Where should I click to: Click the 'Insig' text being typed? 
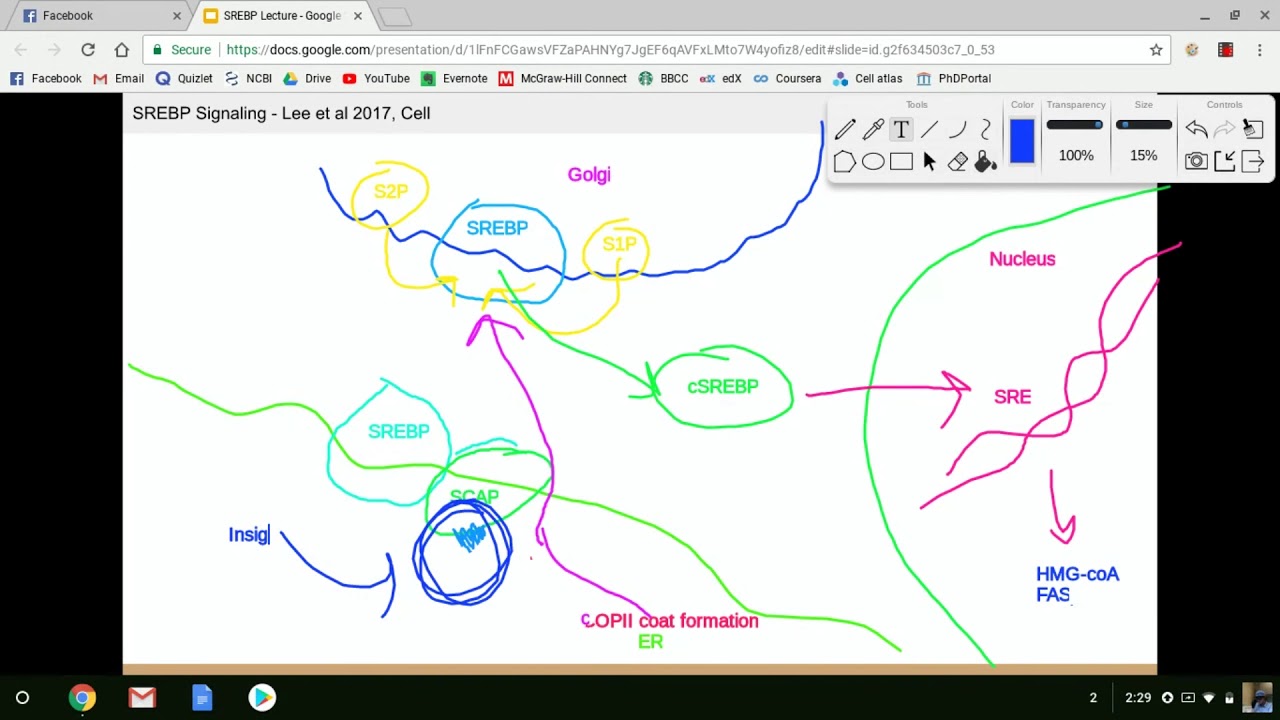click(x=248, y=535)
